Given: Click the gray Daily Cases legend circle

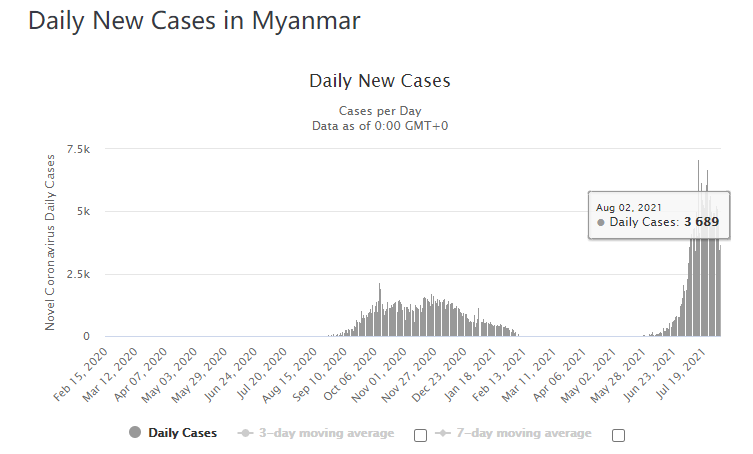Looking at the screenshot, I should pyautogui.click(x=134, y=433).
